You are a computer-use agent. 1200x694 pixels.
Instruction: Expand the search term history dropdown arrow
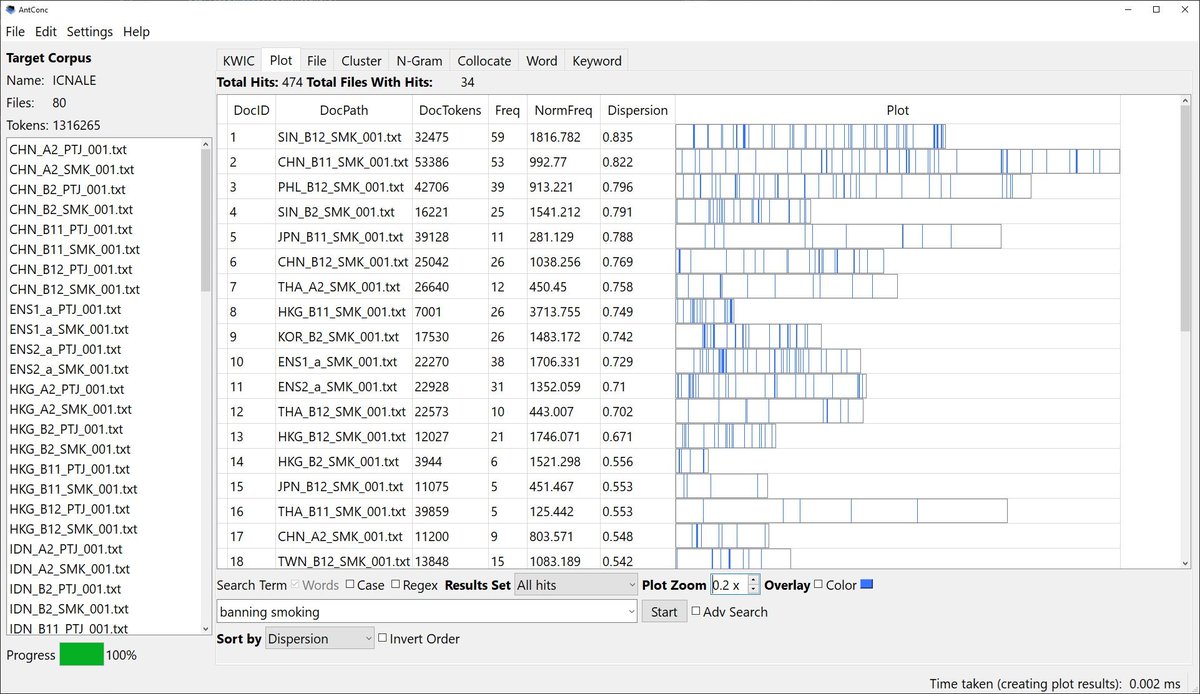coord(630,612)
